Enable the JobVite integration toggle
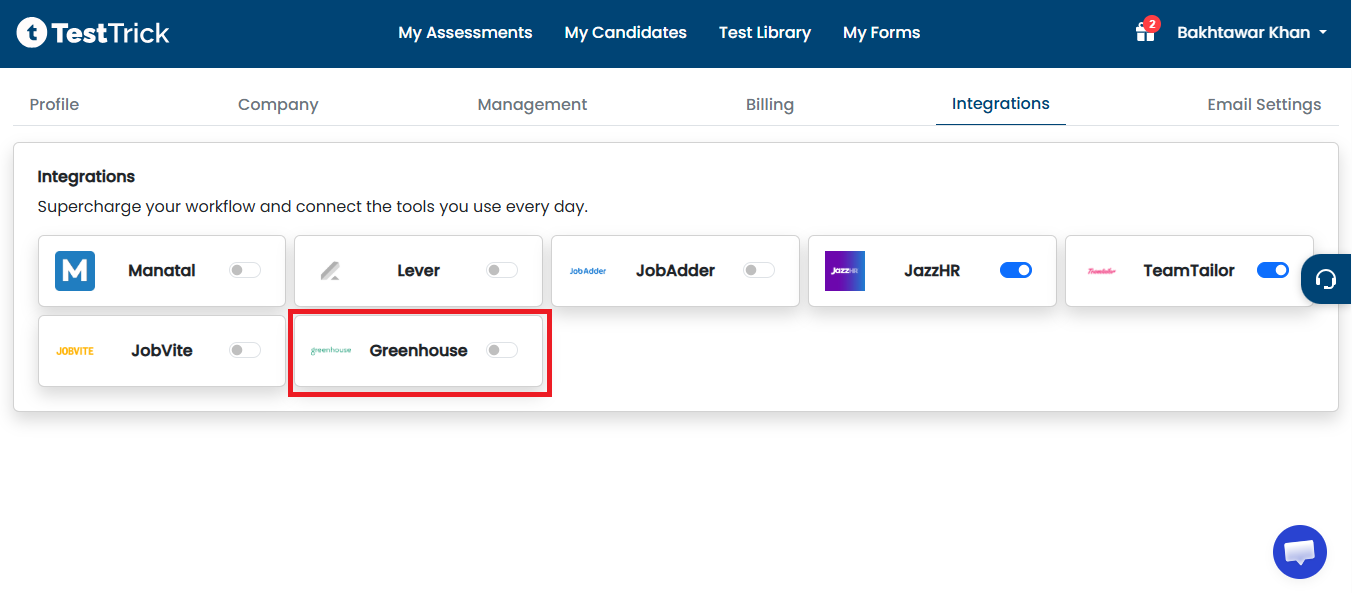 (x=245, y=350)
